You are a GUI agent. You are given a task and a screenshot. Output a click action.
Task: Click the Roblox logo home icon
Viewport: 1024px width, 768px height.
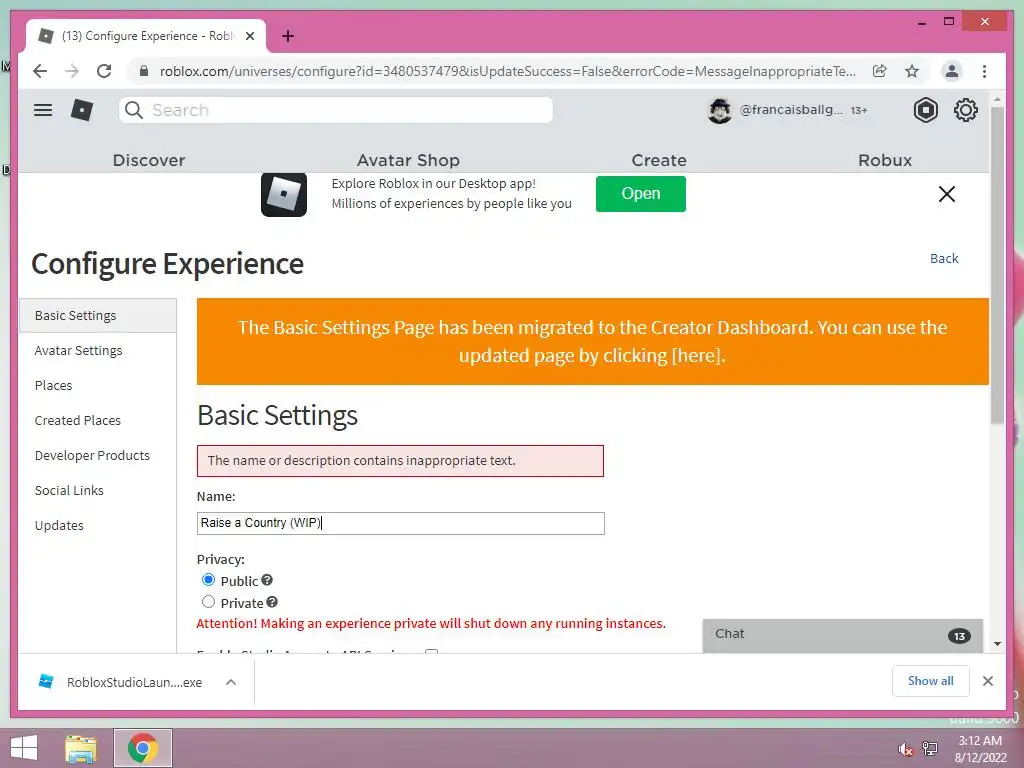[x=82, y=110]
